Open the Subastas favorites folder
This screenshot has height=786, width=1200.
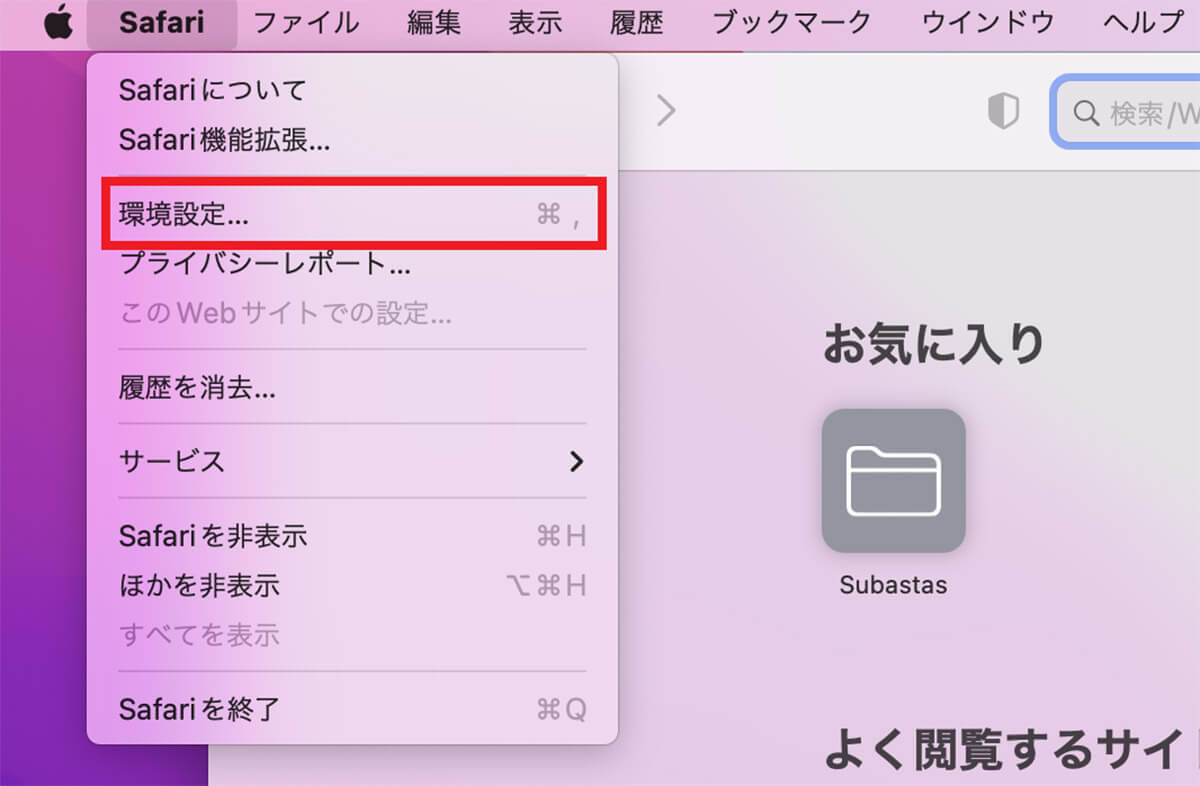click(x=893, y=481)
